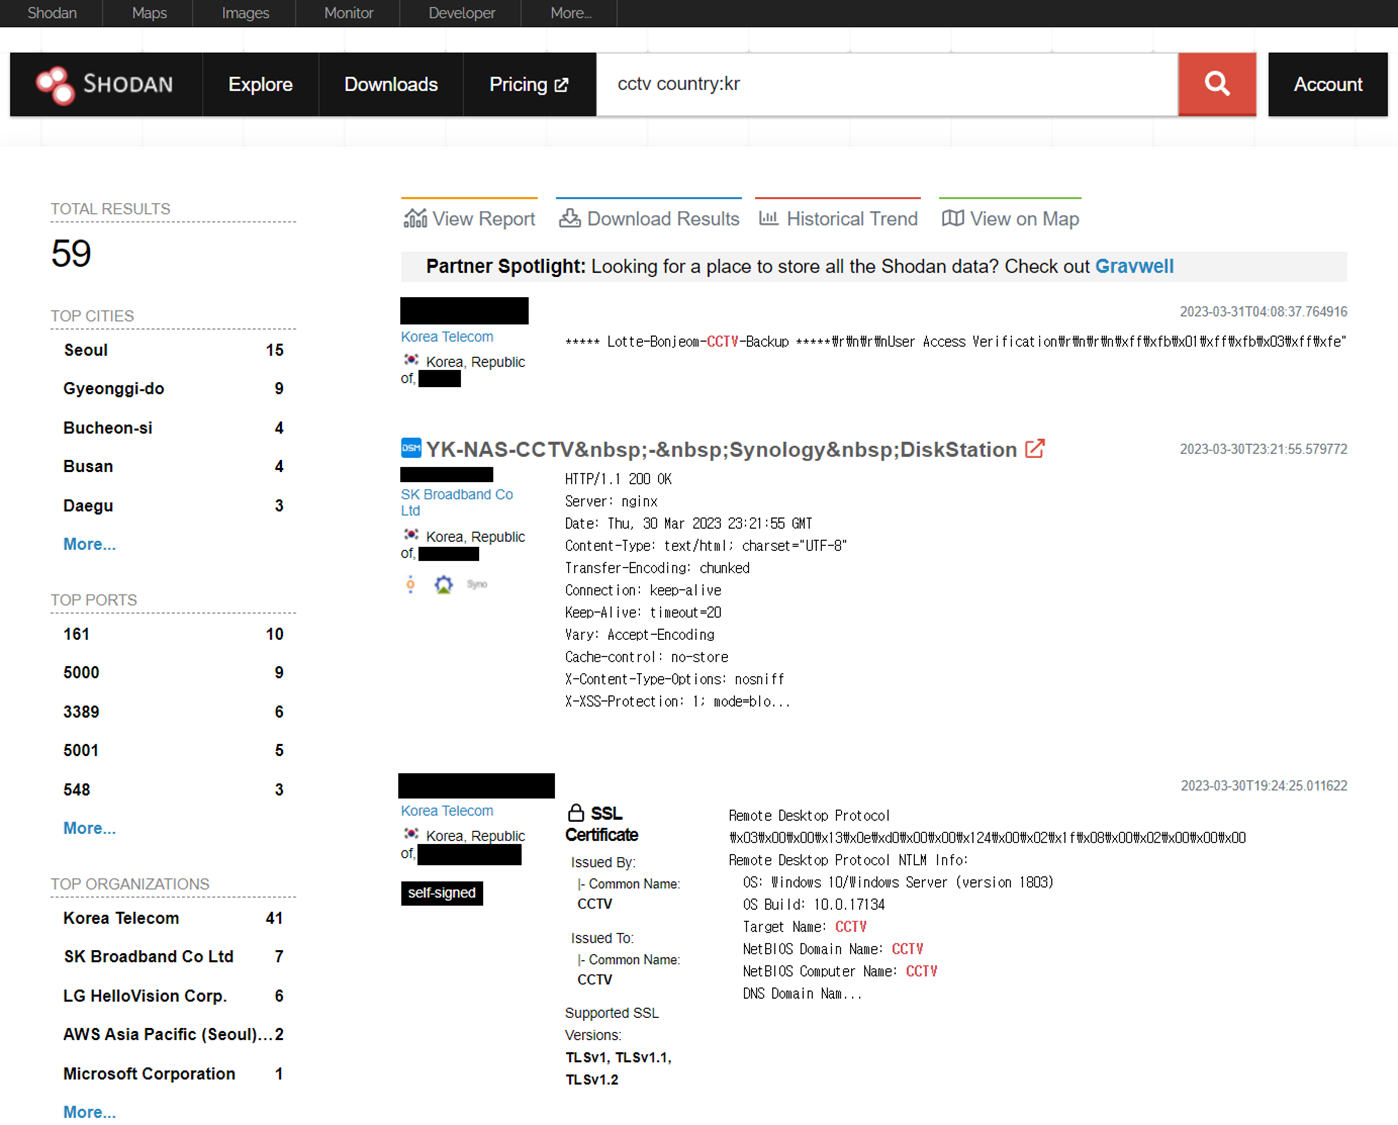Click Download Results link
The image size is (1398, 1125).
coord(649,218)
